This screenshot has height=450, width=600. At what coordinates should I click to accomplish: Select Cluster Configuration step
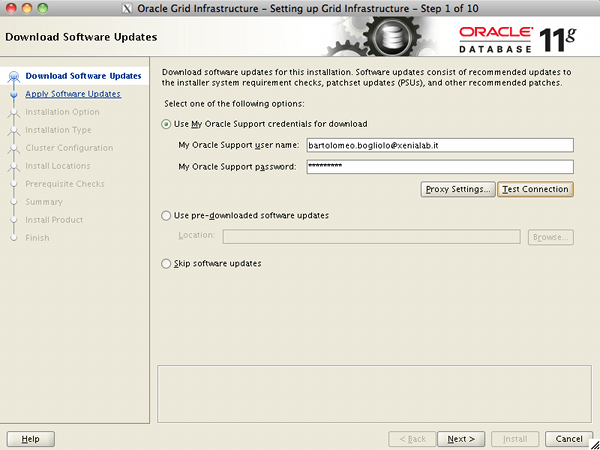click(69, 148)
